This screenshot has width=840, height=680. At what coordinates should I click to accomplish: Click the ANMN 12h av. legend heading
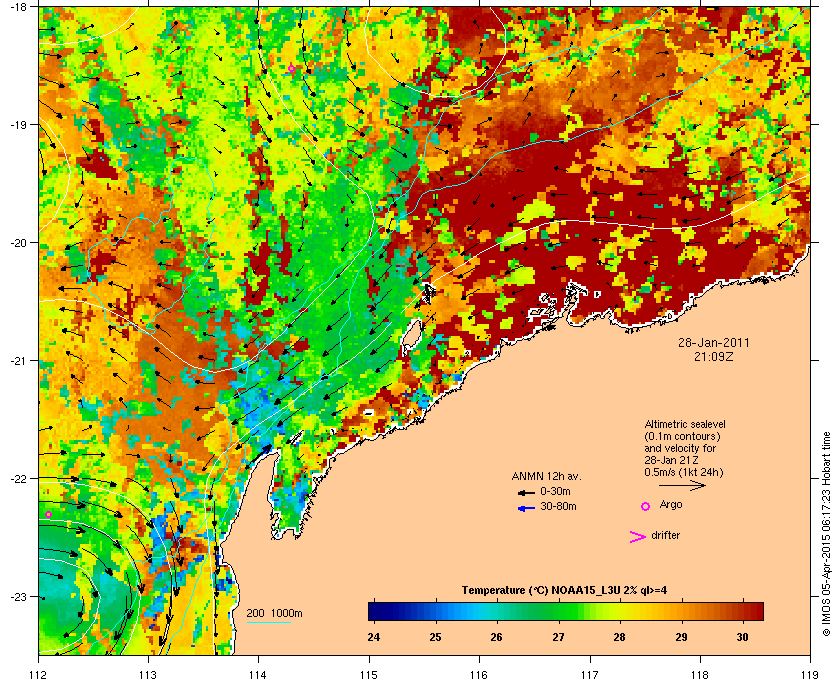[x=546, y=476]
